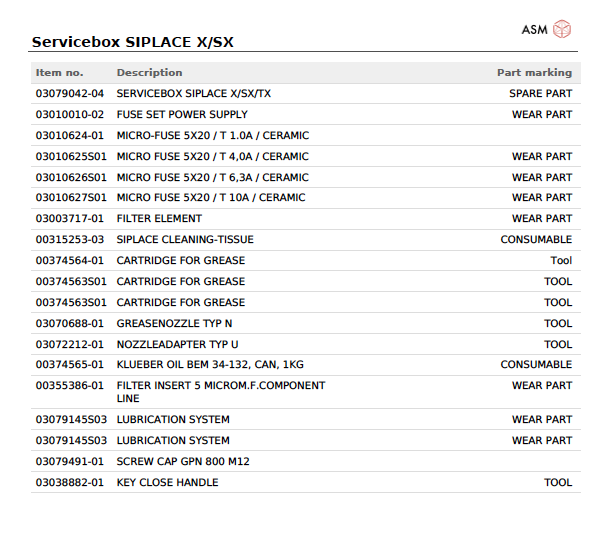This screenshot has width=605, height=547.
Task: Click WEAR PART in the T 10A fuse row
Action: coord(542,198)
